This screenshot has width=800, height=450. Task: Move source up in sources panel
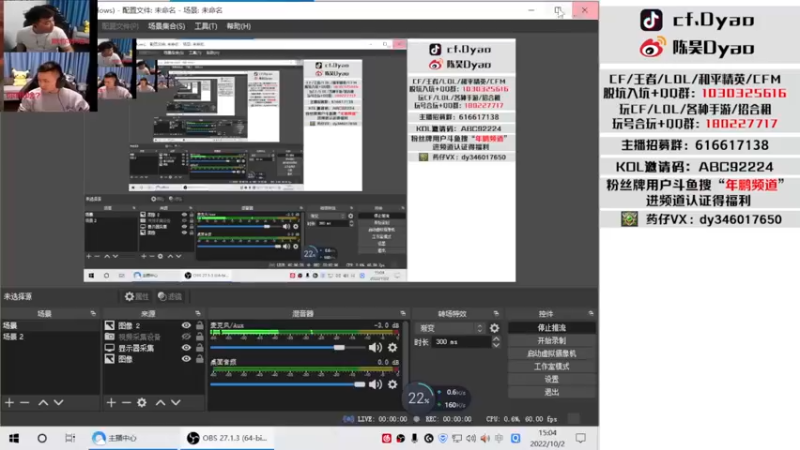[161, 403]
